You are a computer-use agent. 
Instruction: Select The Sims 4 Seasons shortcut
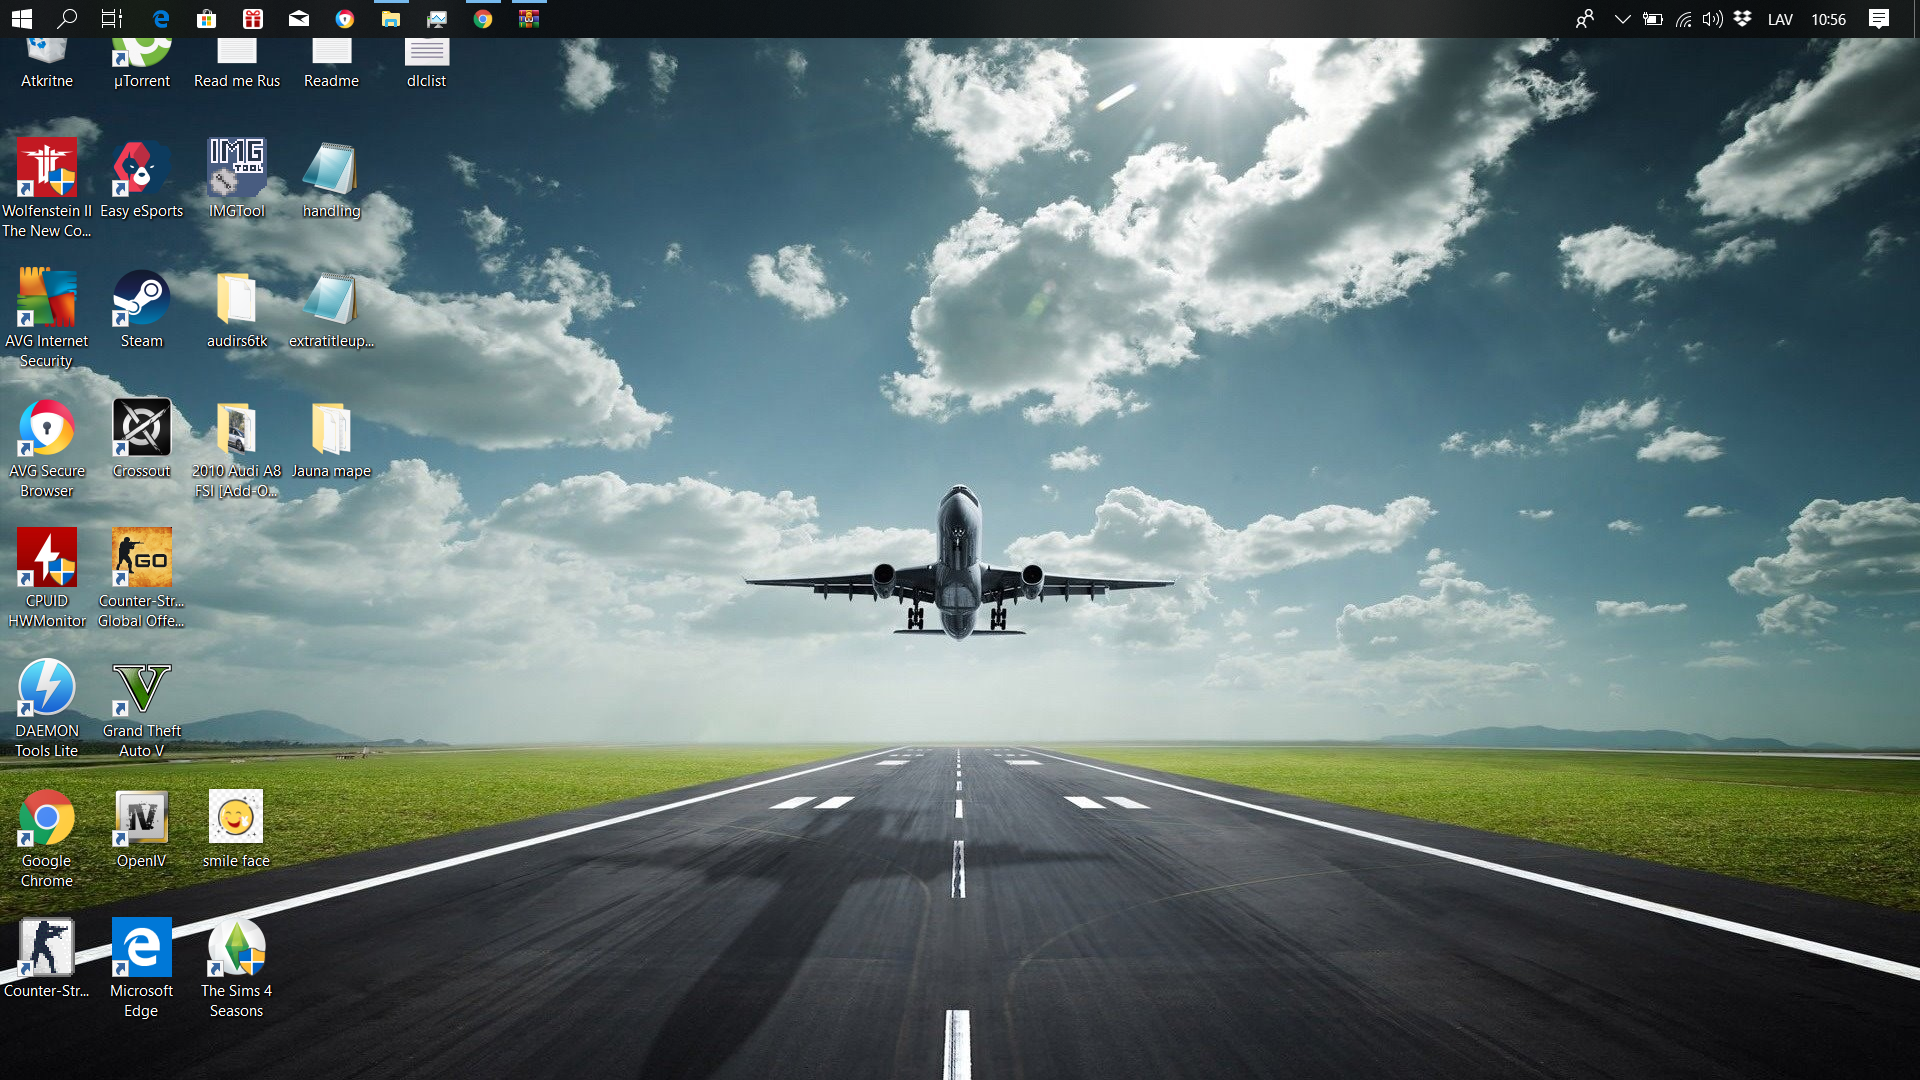pyautogui.click(x=236, y=968)
